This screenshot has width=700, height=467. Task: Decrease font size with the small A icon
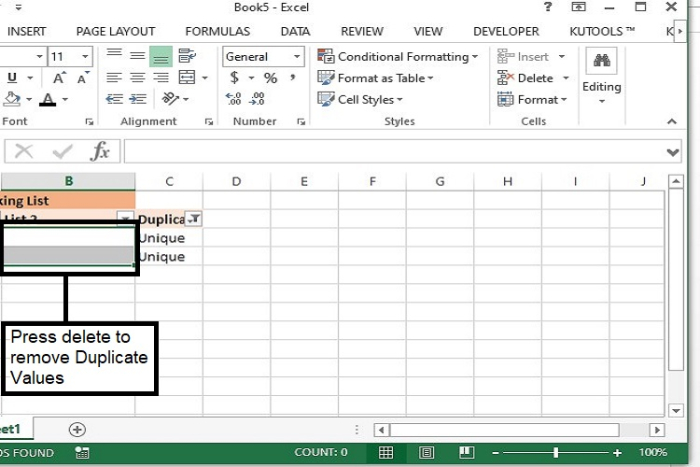coord(83,78)
